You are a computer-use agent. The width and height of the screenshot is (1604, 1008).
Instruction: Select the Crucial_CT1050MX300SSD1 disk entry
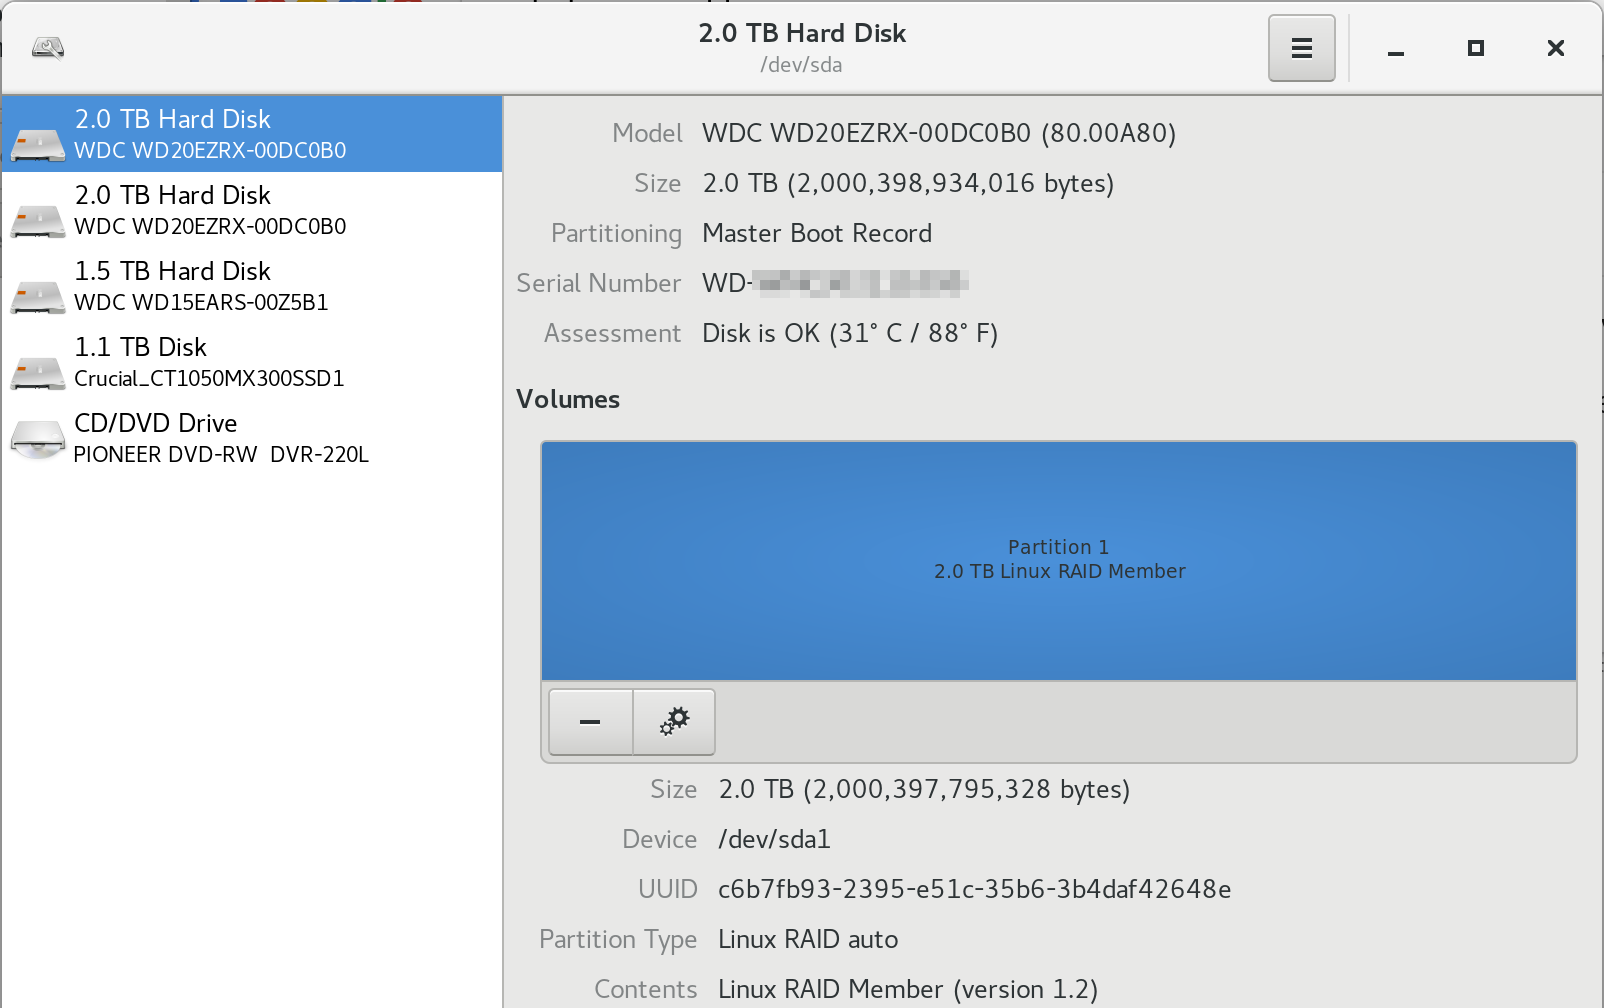pos(209,362)
